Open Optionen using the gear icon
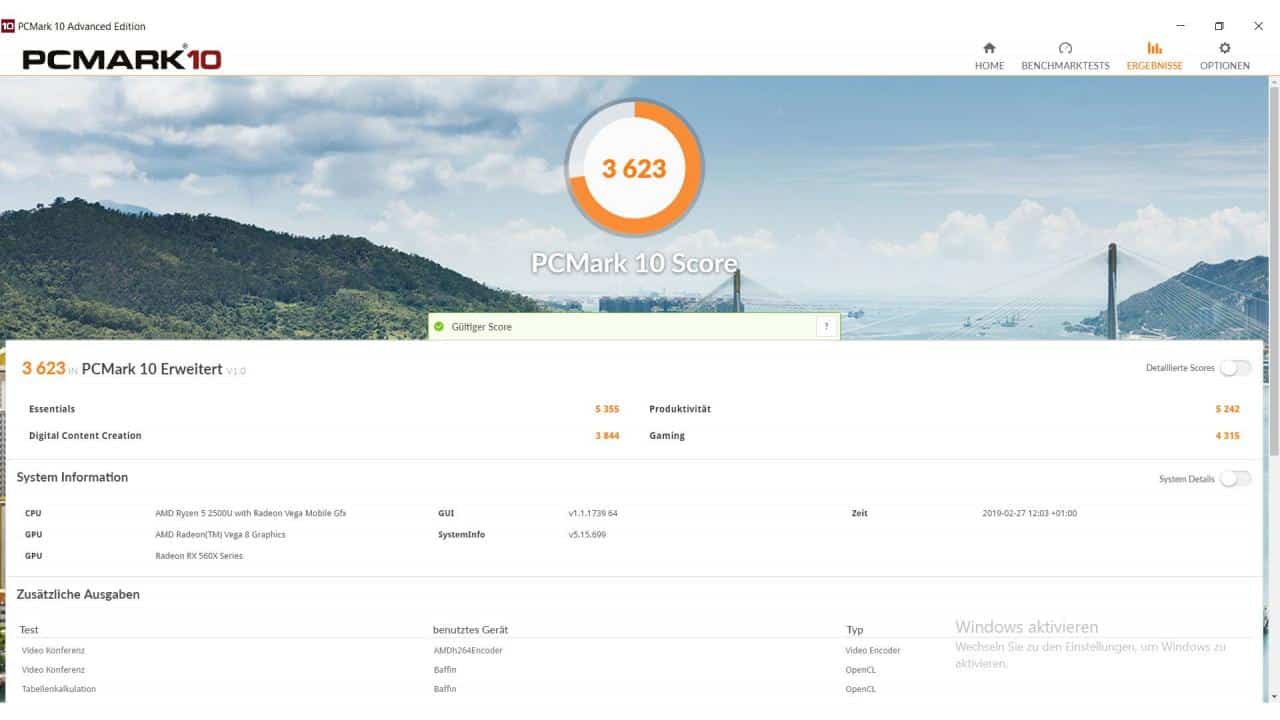Image resolution: width=1280 pixels, height=720 pixels. click(x=1224, y=47)
